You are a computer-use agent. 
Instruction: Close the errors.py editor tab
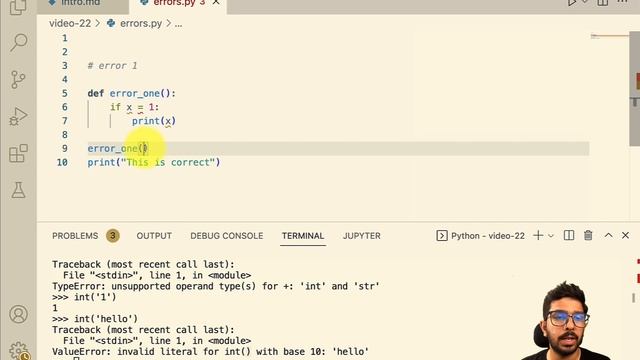pos(216,2)
